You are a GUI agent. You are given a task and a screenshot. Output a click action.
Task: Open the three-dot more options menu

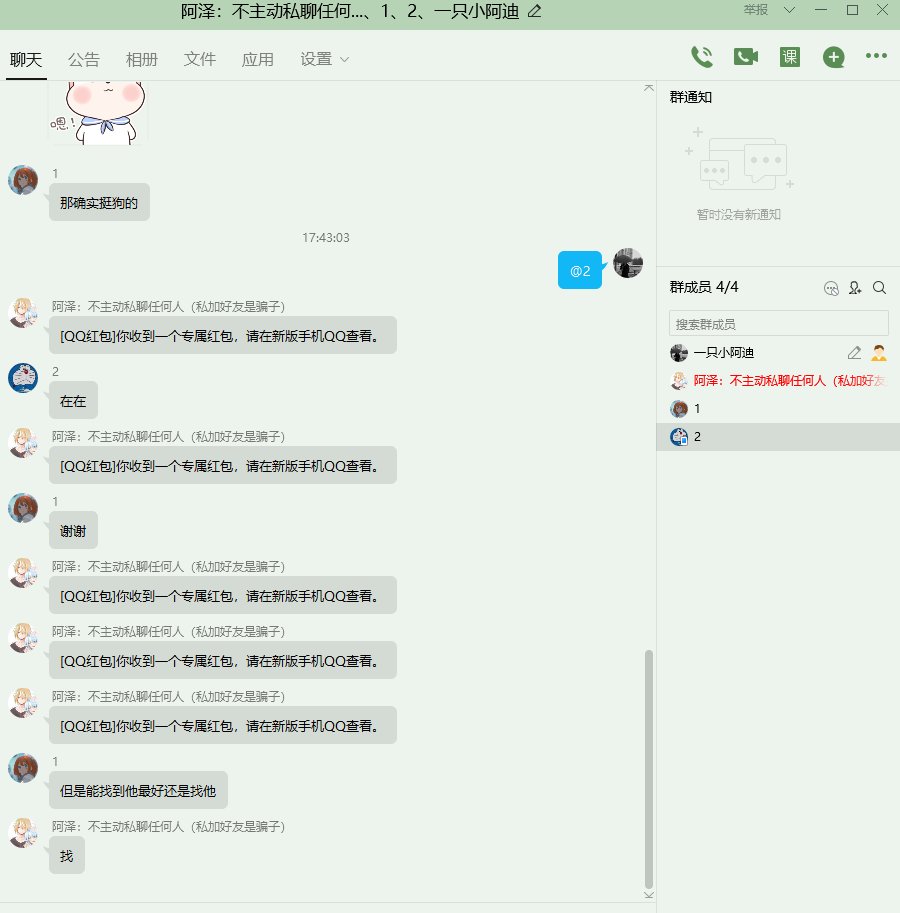point(876,56)
